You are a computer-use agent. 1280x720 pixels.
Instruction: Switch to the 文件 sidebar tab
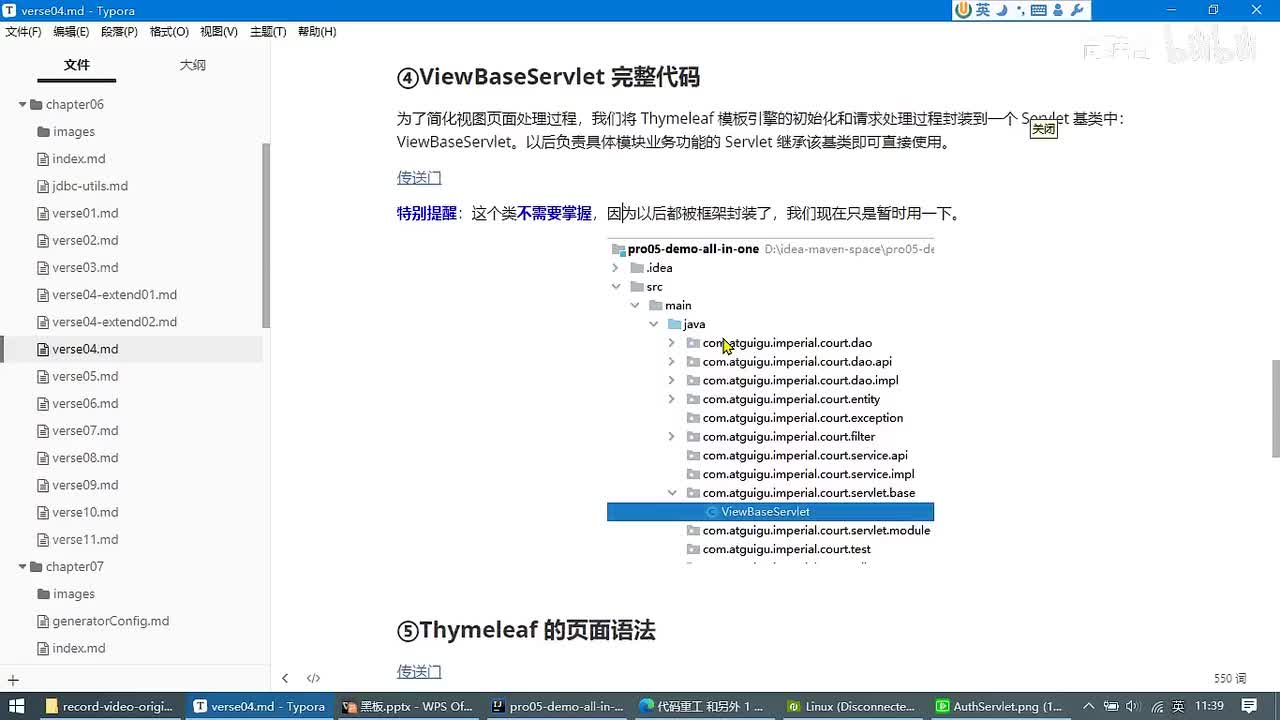point(77,65)
